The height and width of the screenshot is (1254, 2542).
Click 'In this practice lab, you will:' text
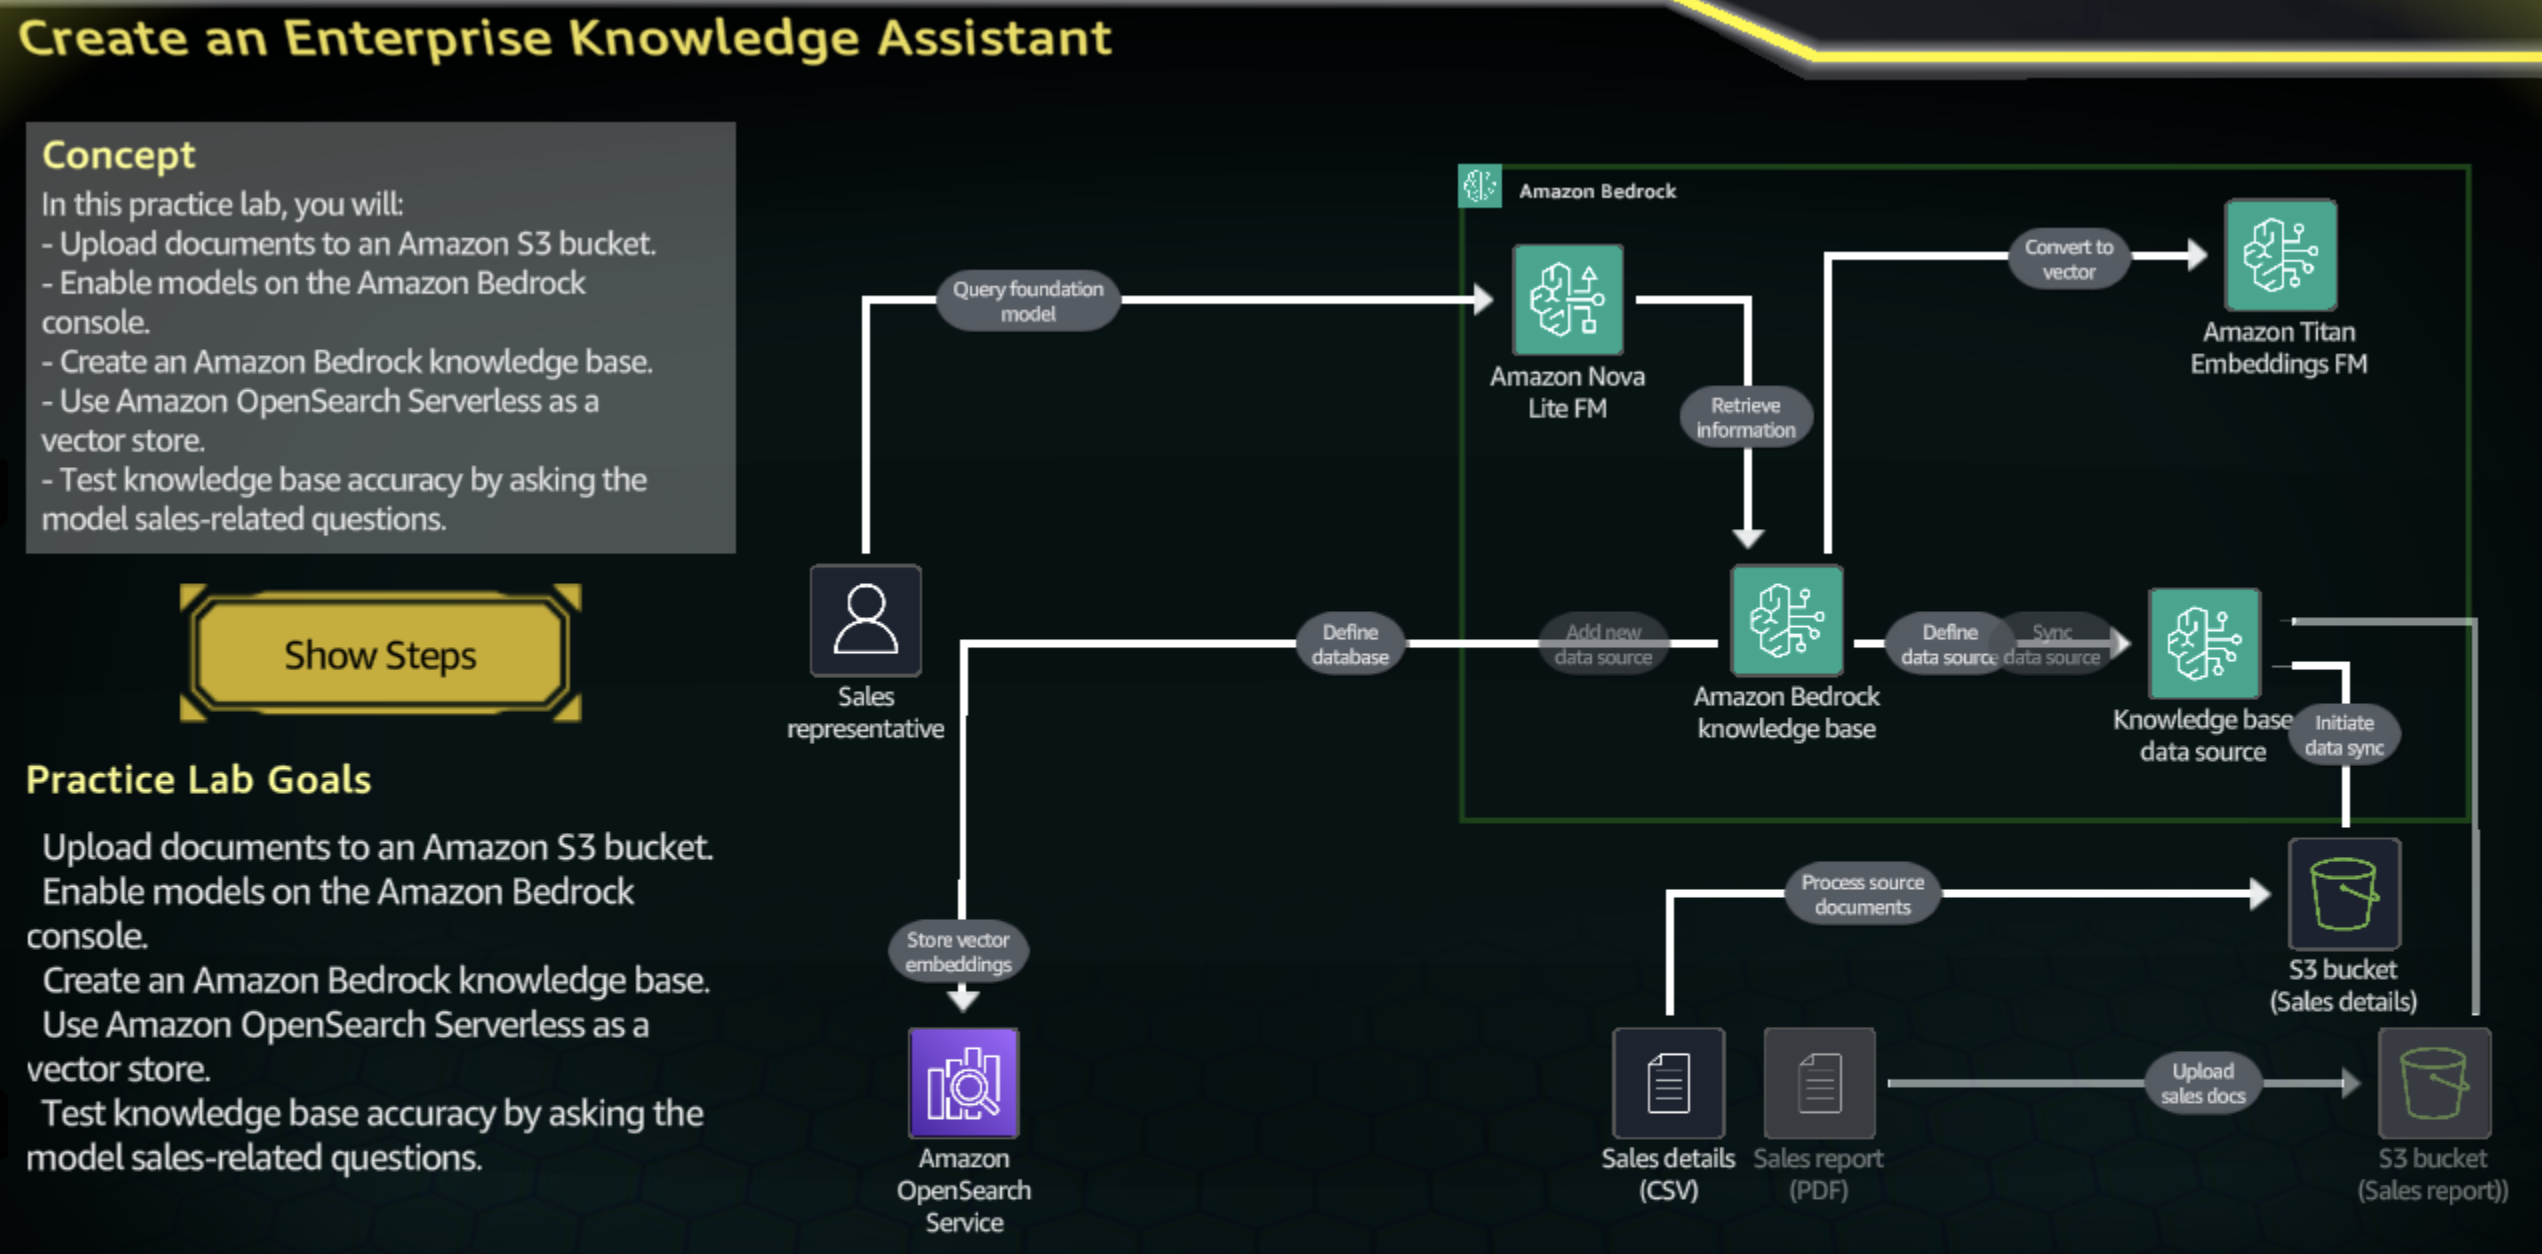pos(222,204)
